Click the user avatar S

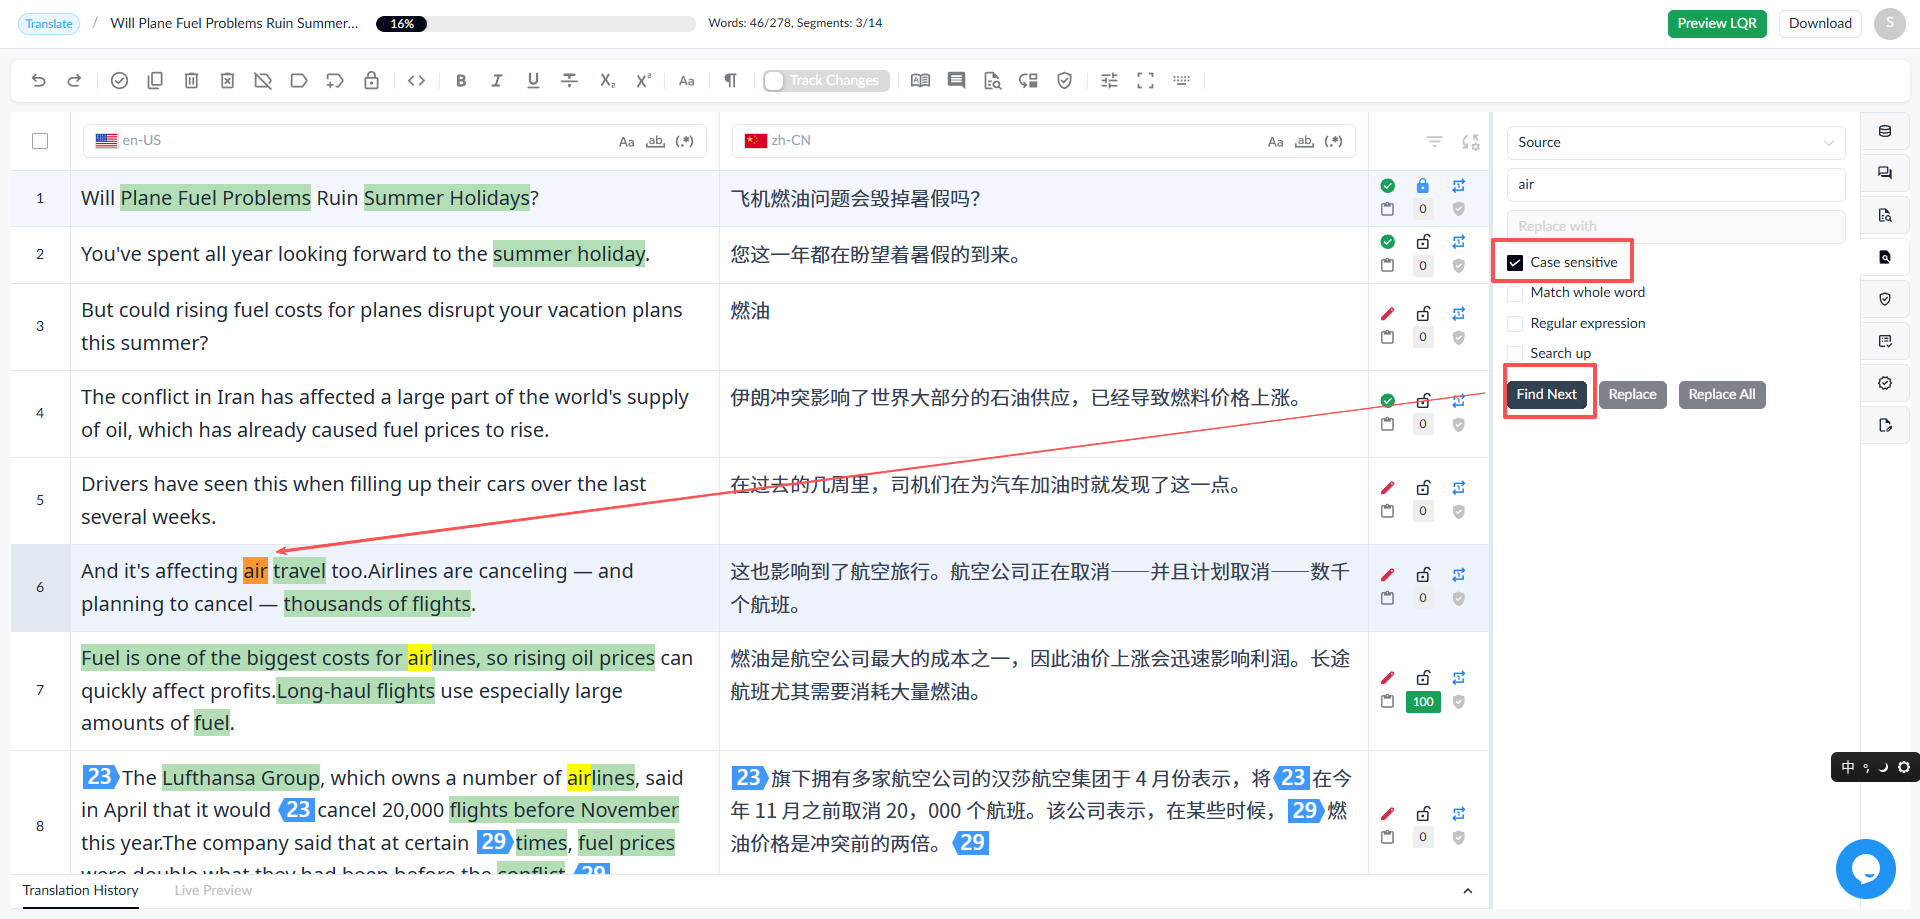tap(1889, 24)
